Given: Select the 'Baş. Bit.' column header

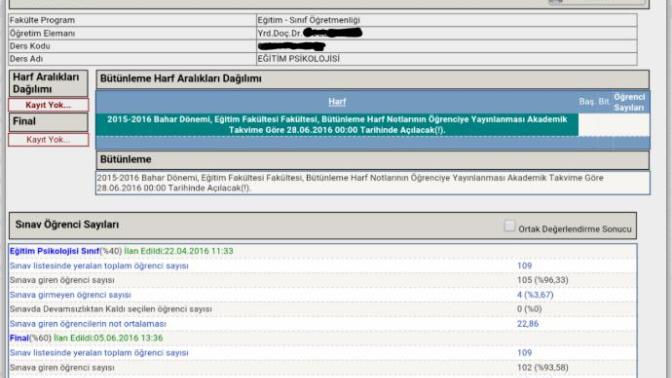Looking at the screenshot, I should point(594,102).
